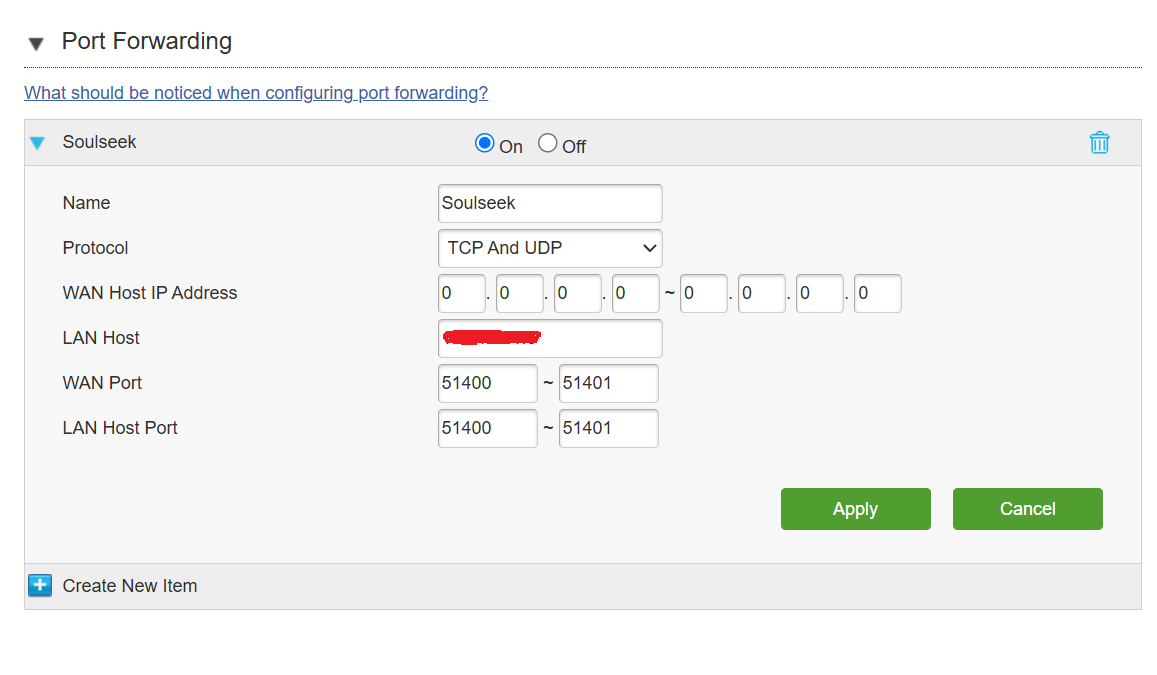The width and height of the screenshot is (1157, 675).
Task: Click the LAN Host Port label
Action: click(120, 428)
